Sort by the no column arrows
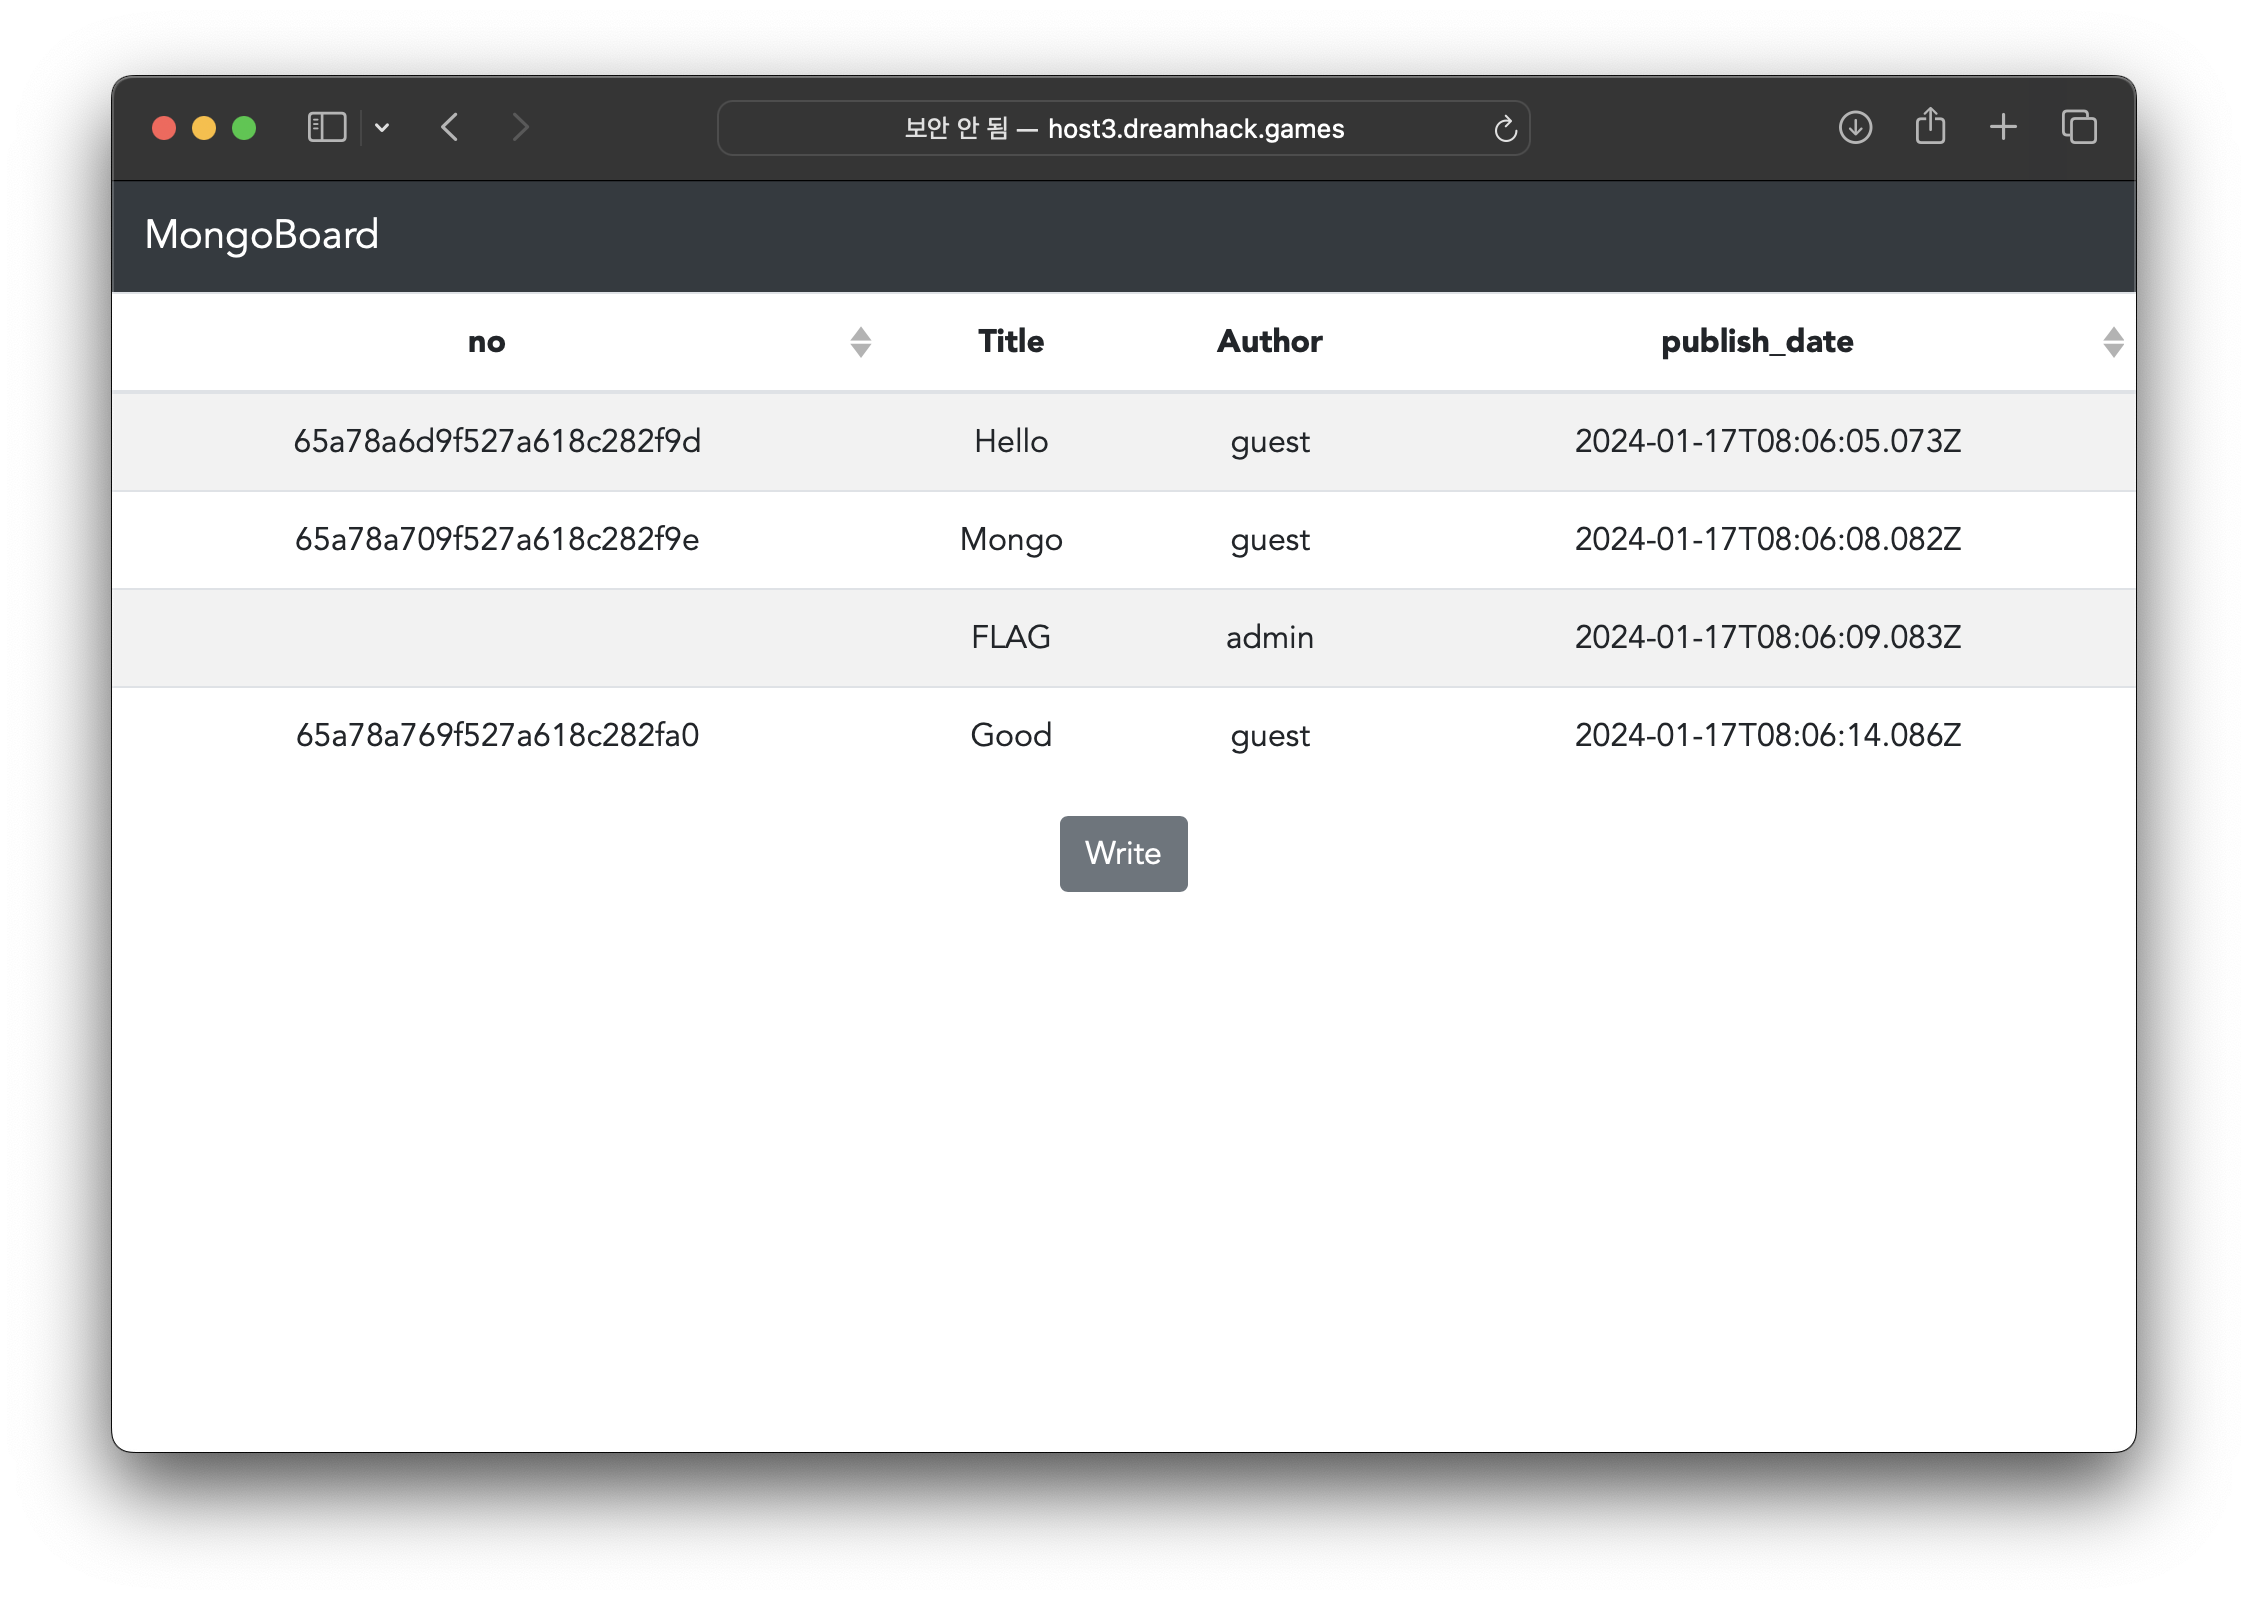Viewport: 2248px width, 1600px height. click(x=860, y=342)
